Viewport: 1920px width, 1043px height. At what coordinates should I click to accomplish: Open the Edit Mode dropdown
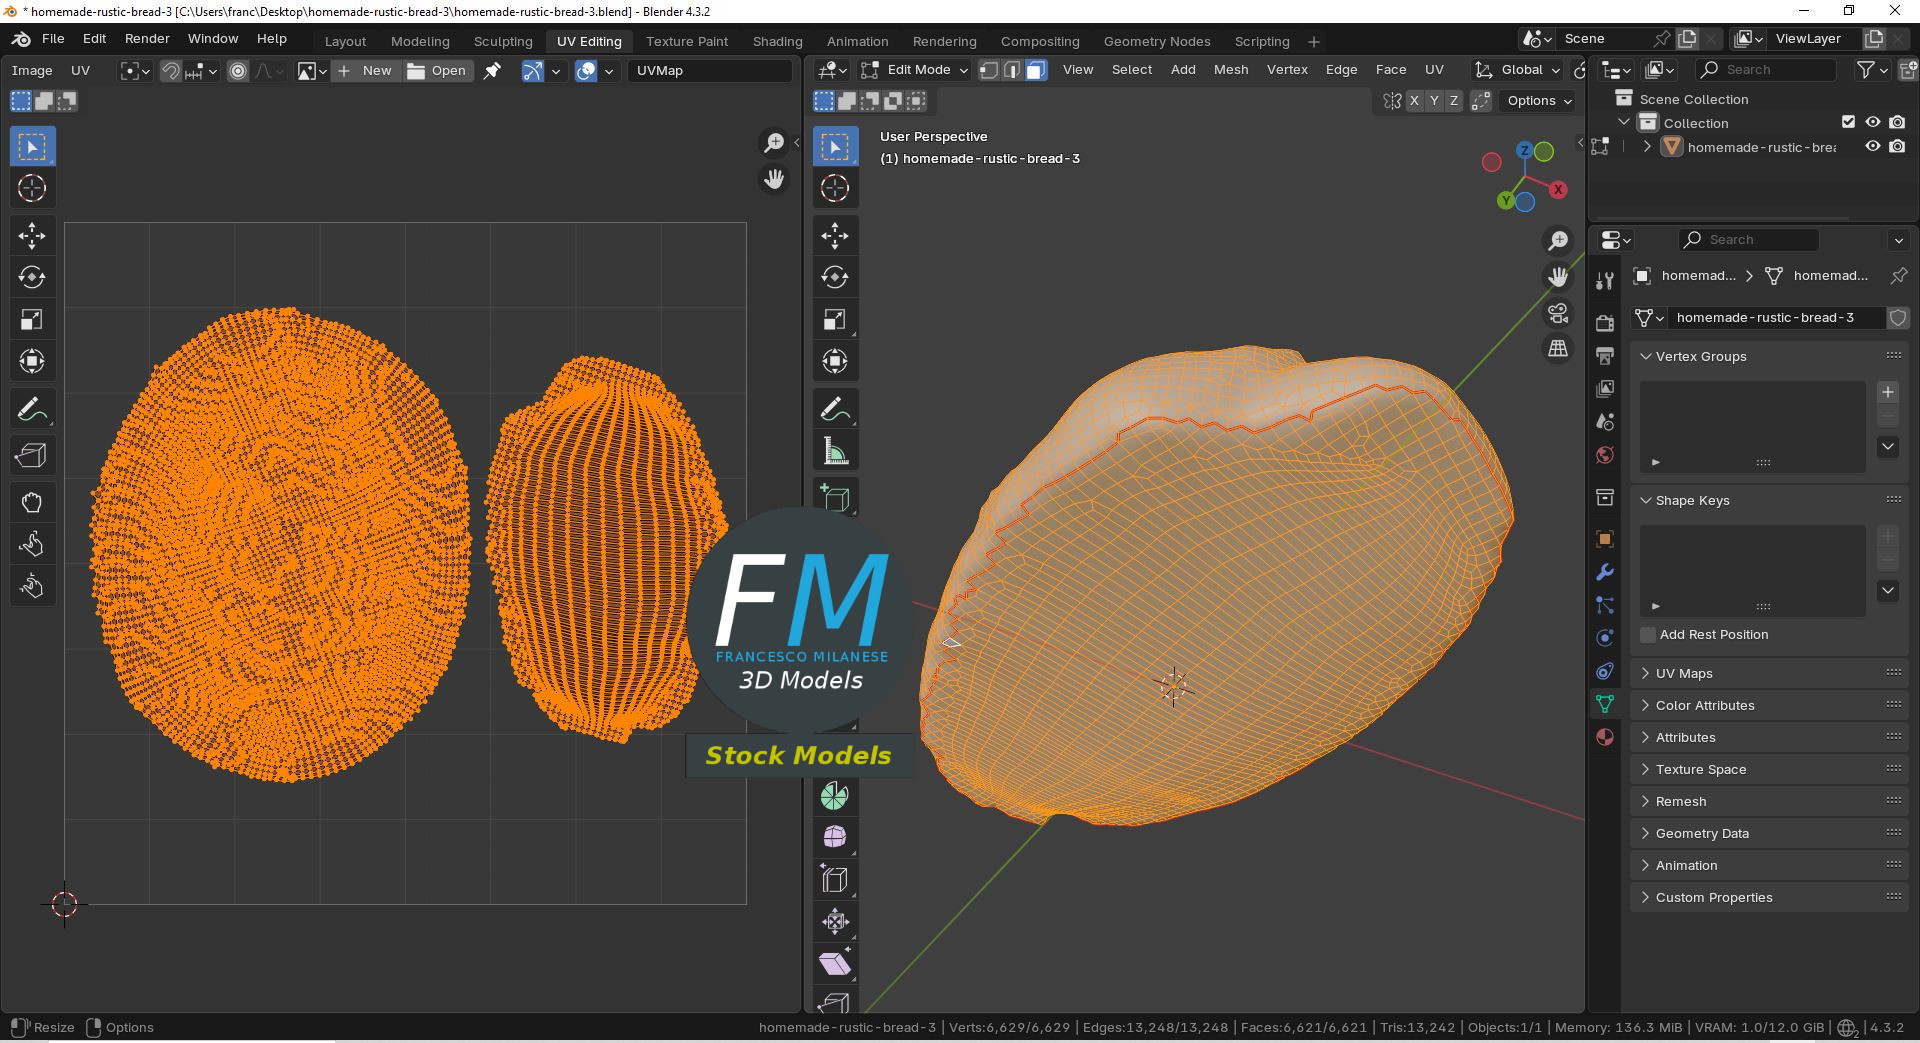915,70
